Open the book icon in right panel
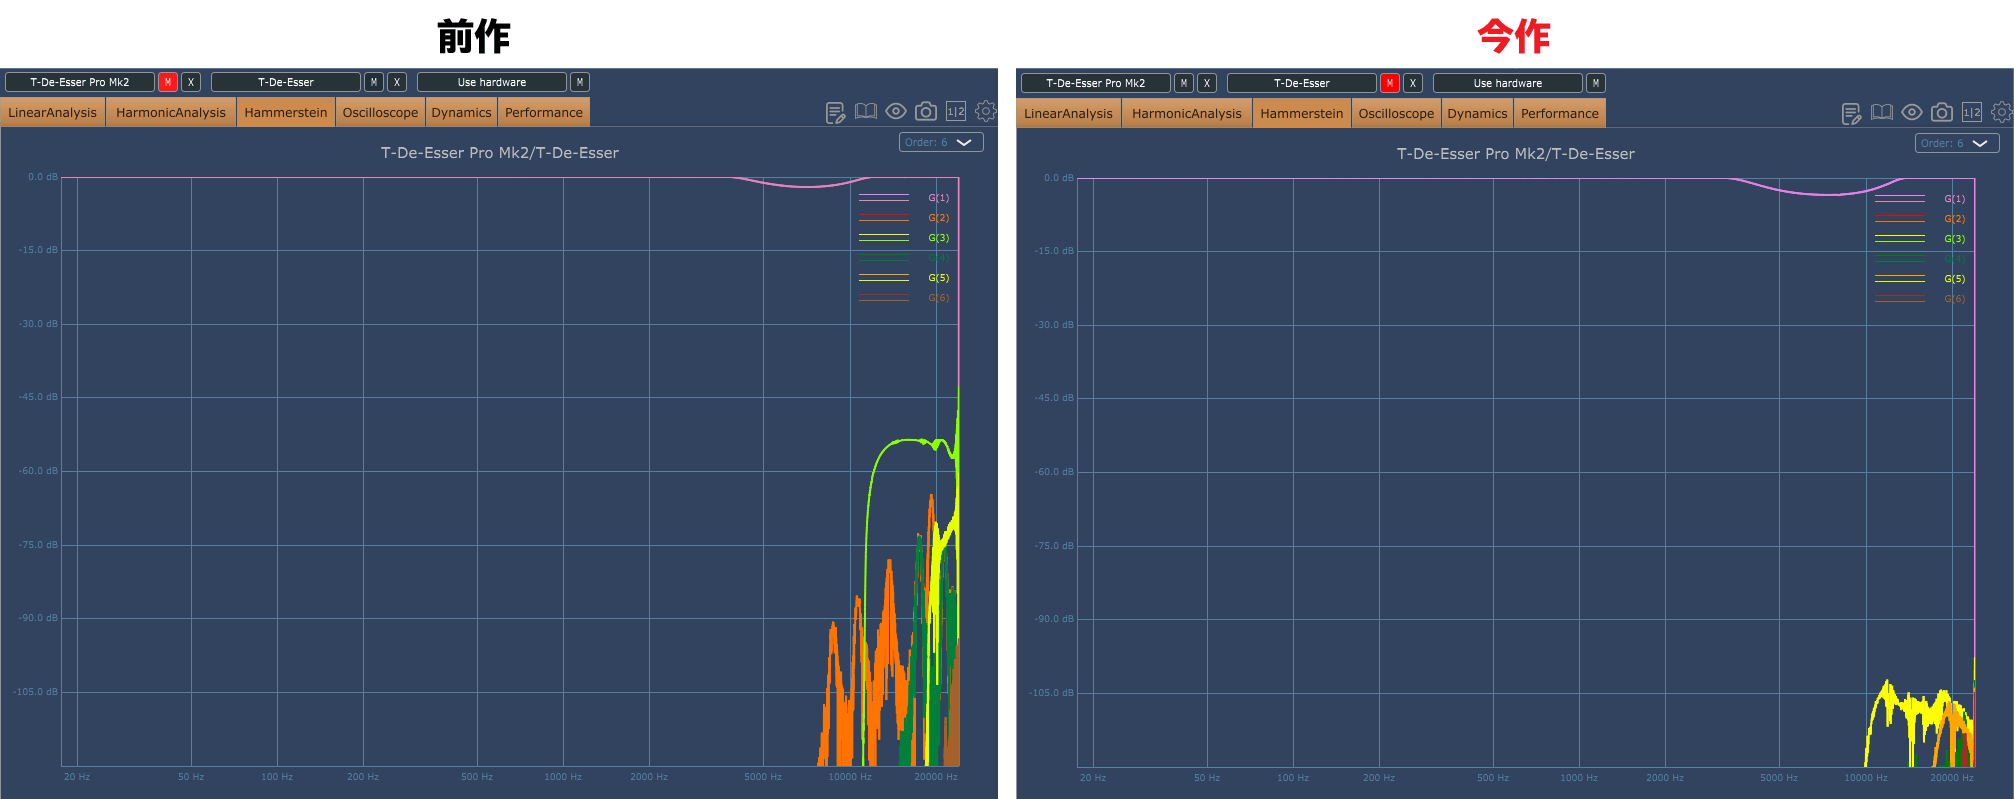The image size is (2014, 799). tap(1882, 112)
